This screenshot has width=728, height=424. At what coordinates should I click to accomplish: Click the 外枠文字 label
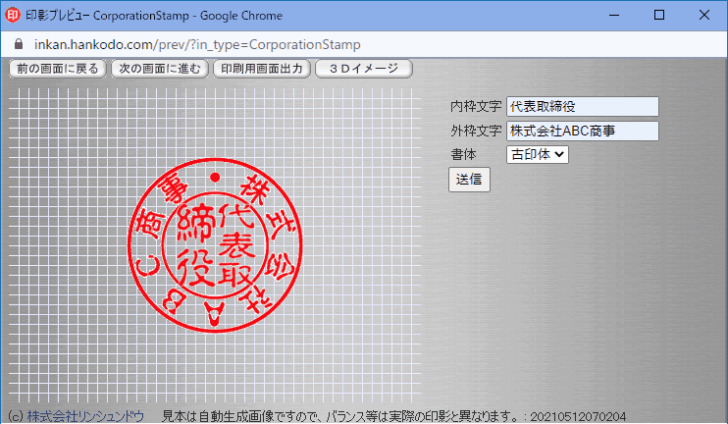tap(476, 131)
